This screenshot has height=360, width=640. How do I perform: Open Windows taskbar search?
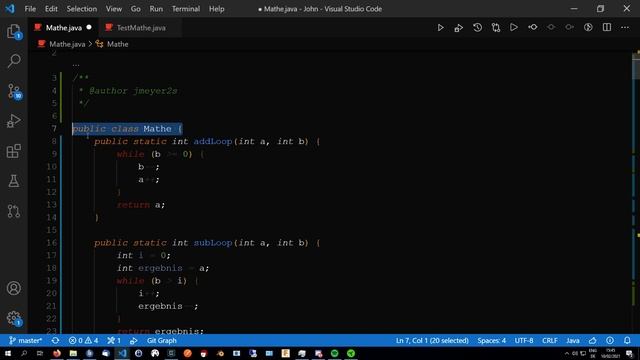[24, 353]
